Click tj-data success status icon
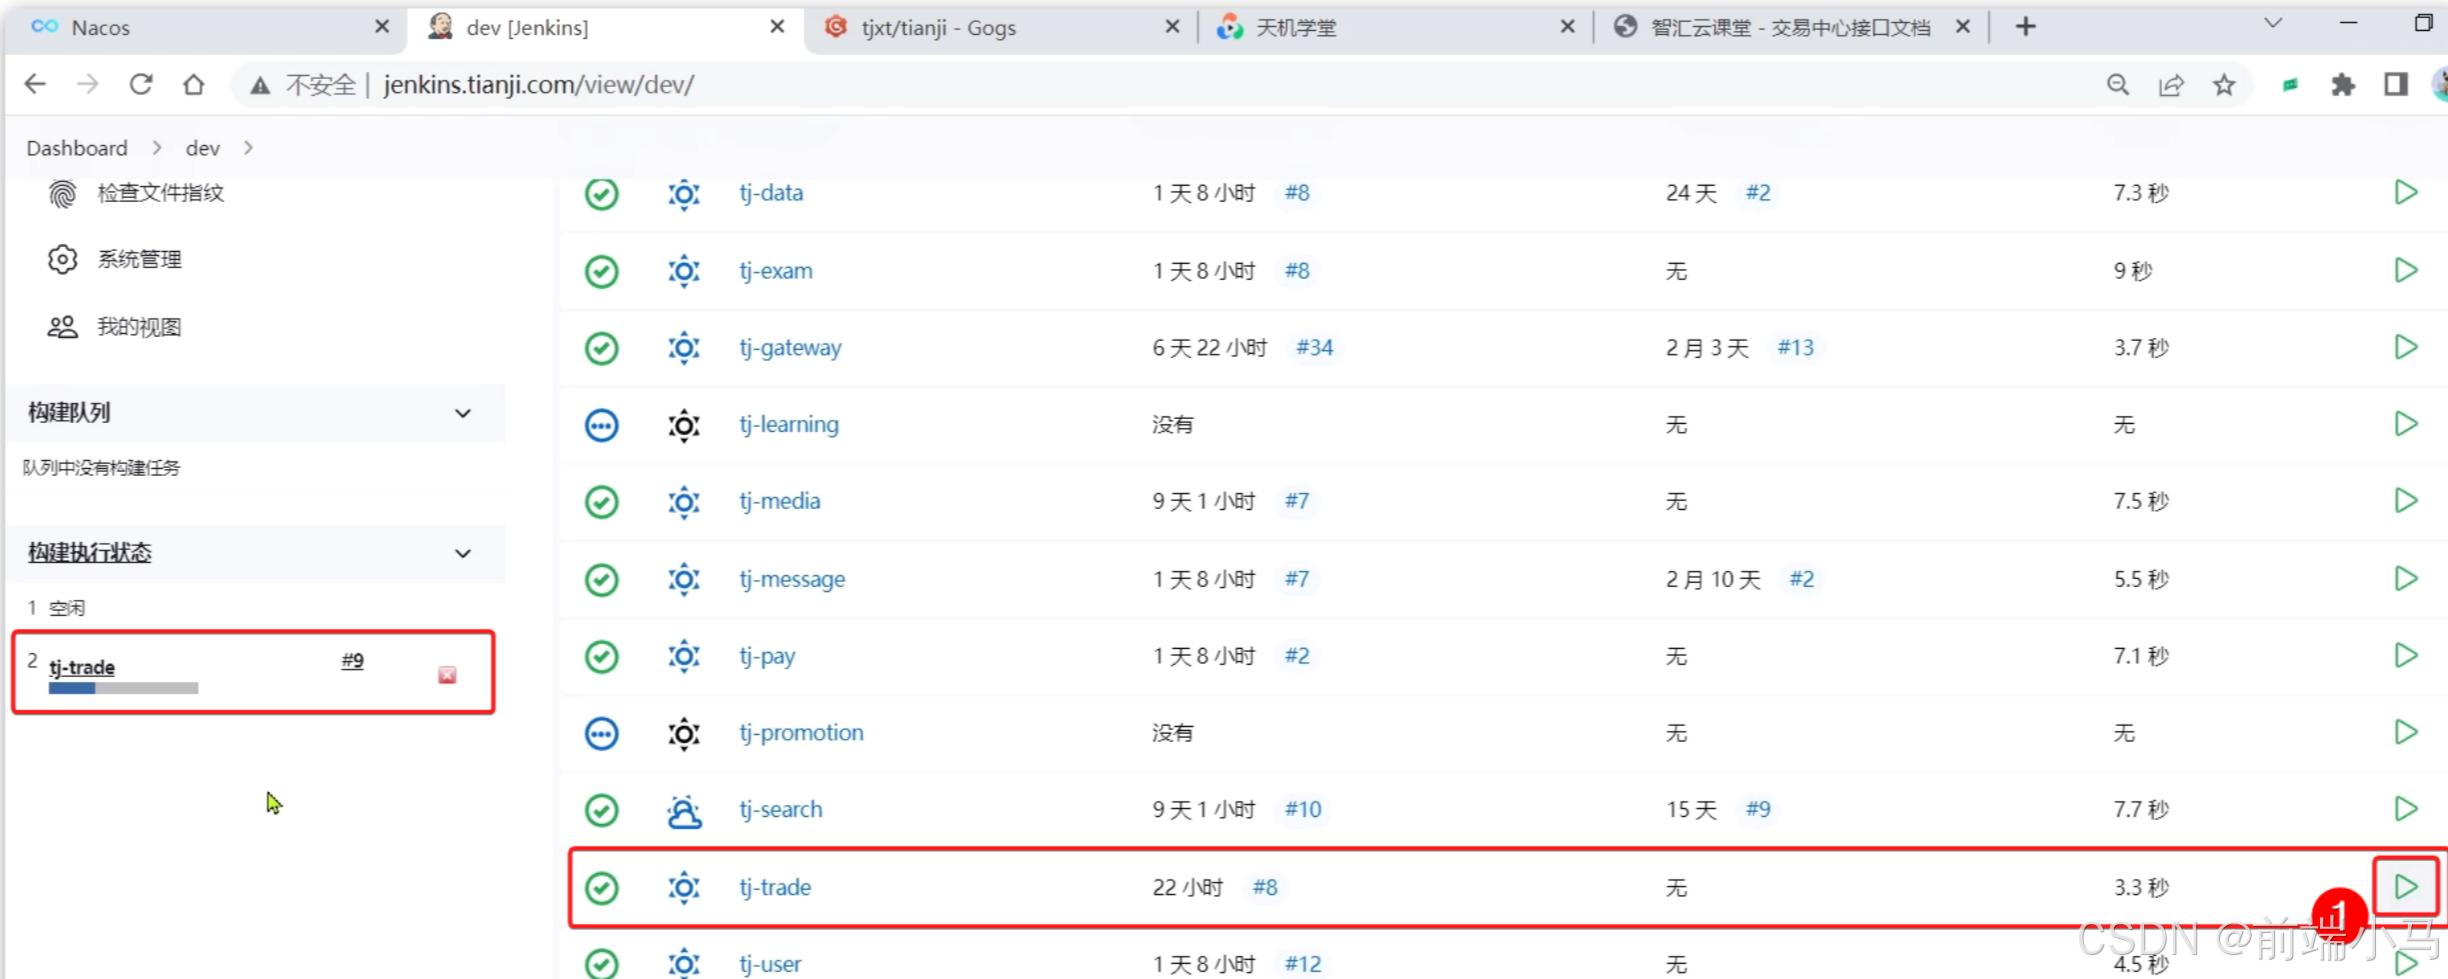This screenshot has width=2448, height=979. [601, 193]
